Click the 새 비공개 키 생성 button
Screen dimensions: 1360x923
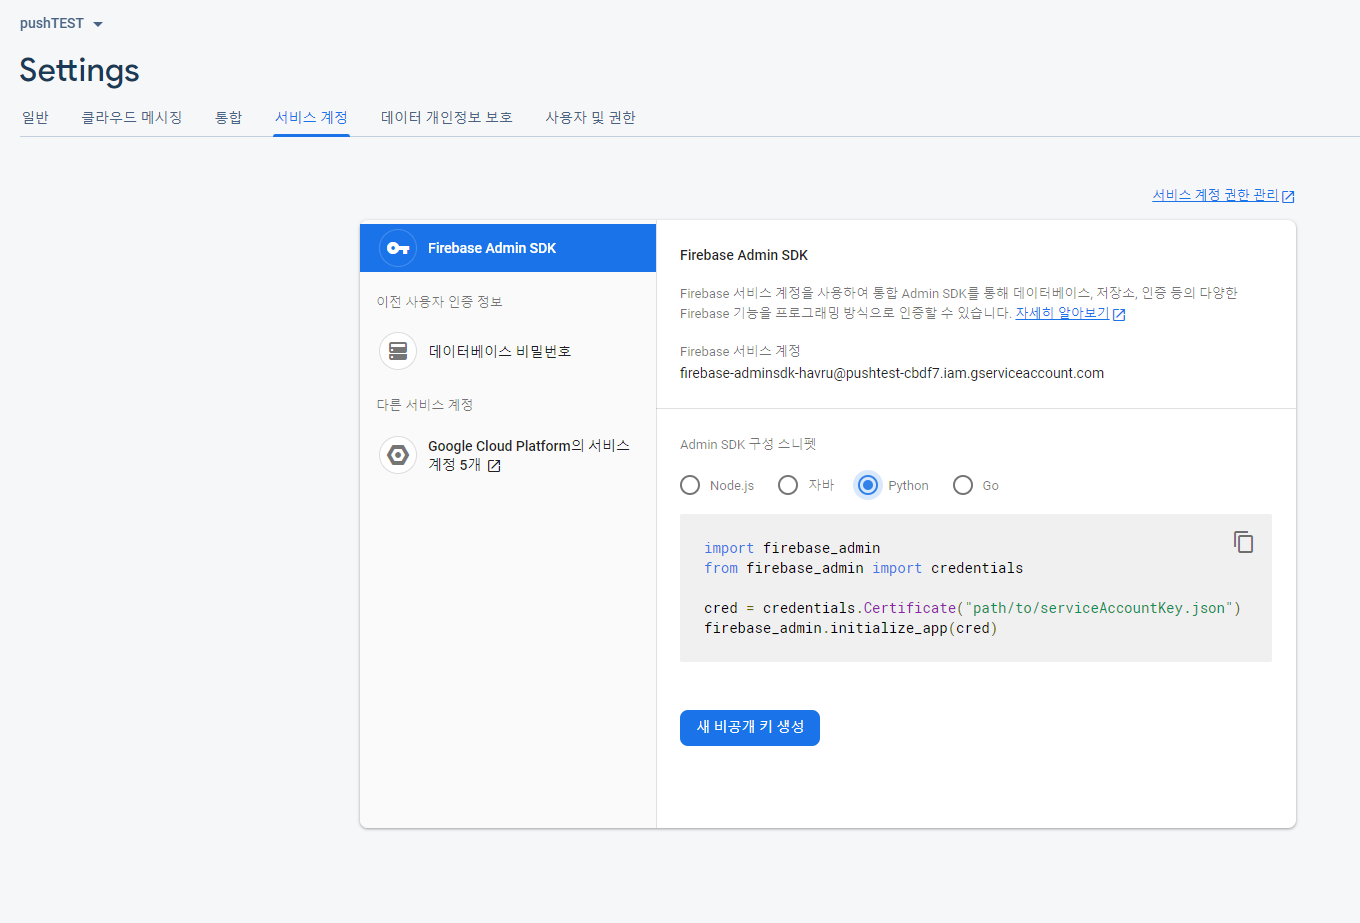[x=750, y=728]
